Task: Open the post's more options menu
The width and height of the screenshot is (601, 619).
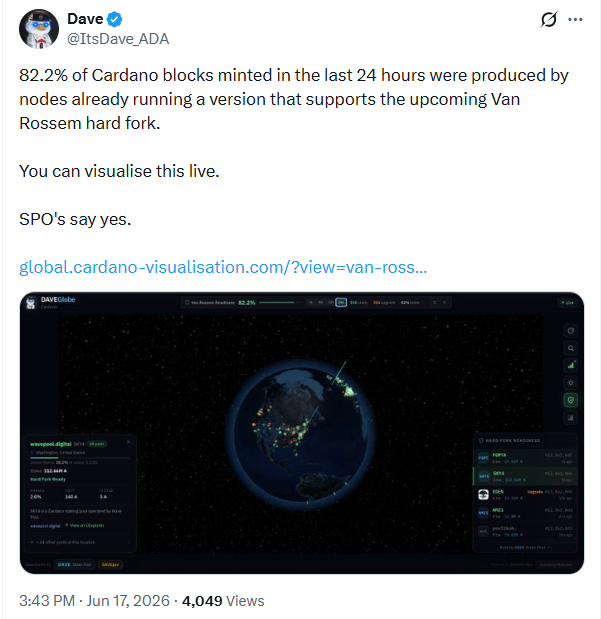Action: coord(575,19)
